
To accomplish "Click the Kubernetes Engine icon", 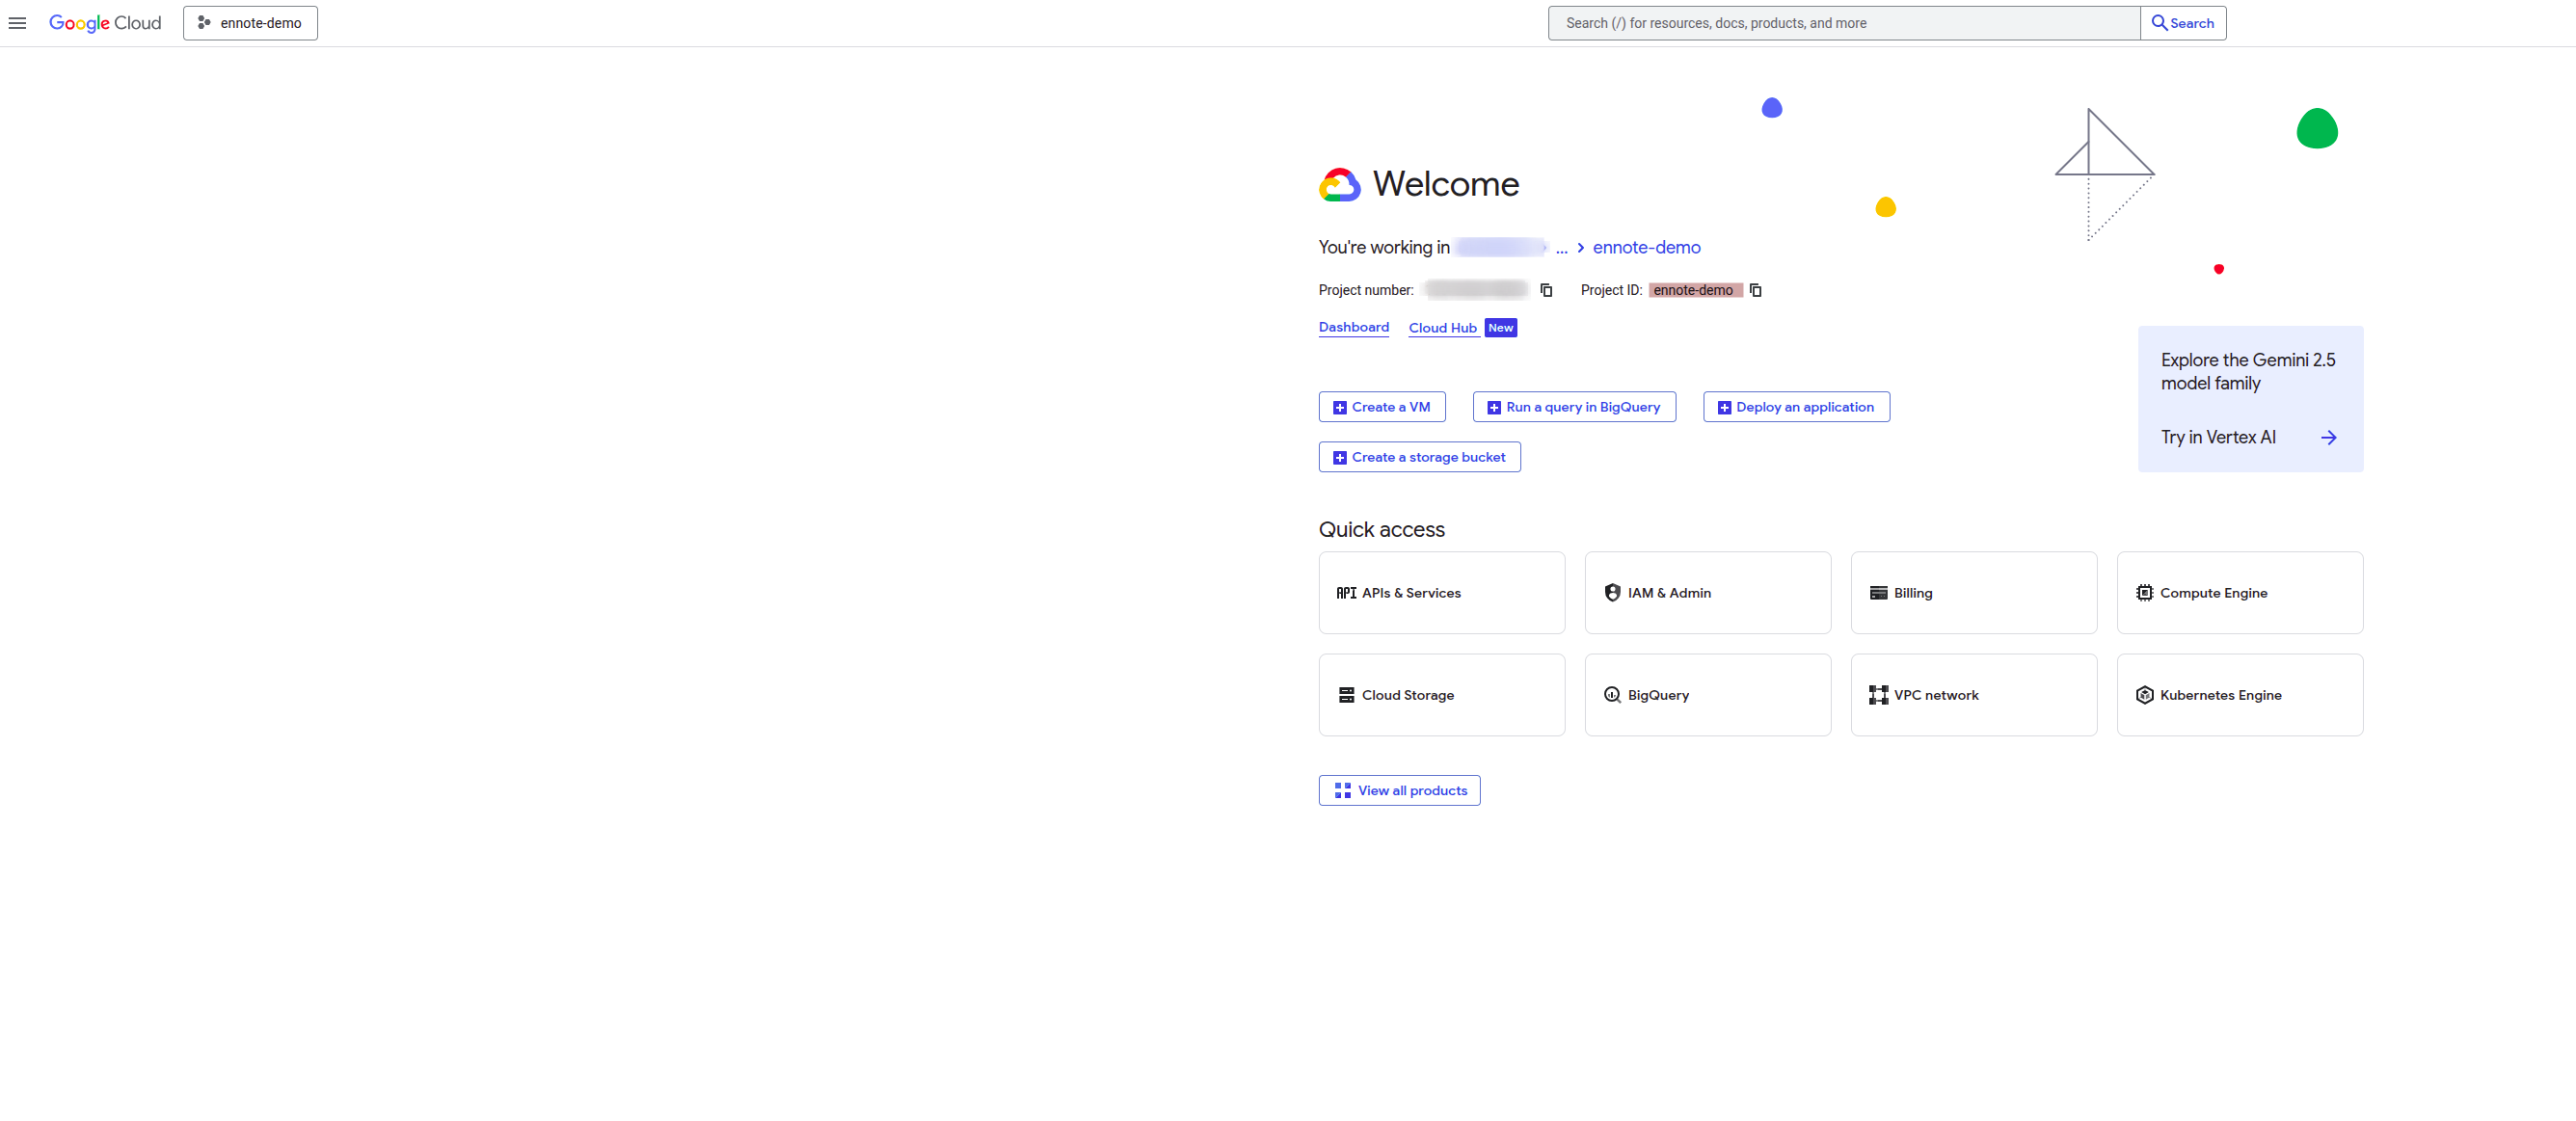I will pos(2144,695).
